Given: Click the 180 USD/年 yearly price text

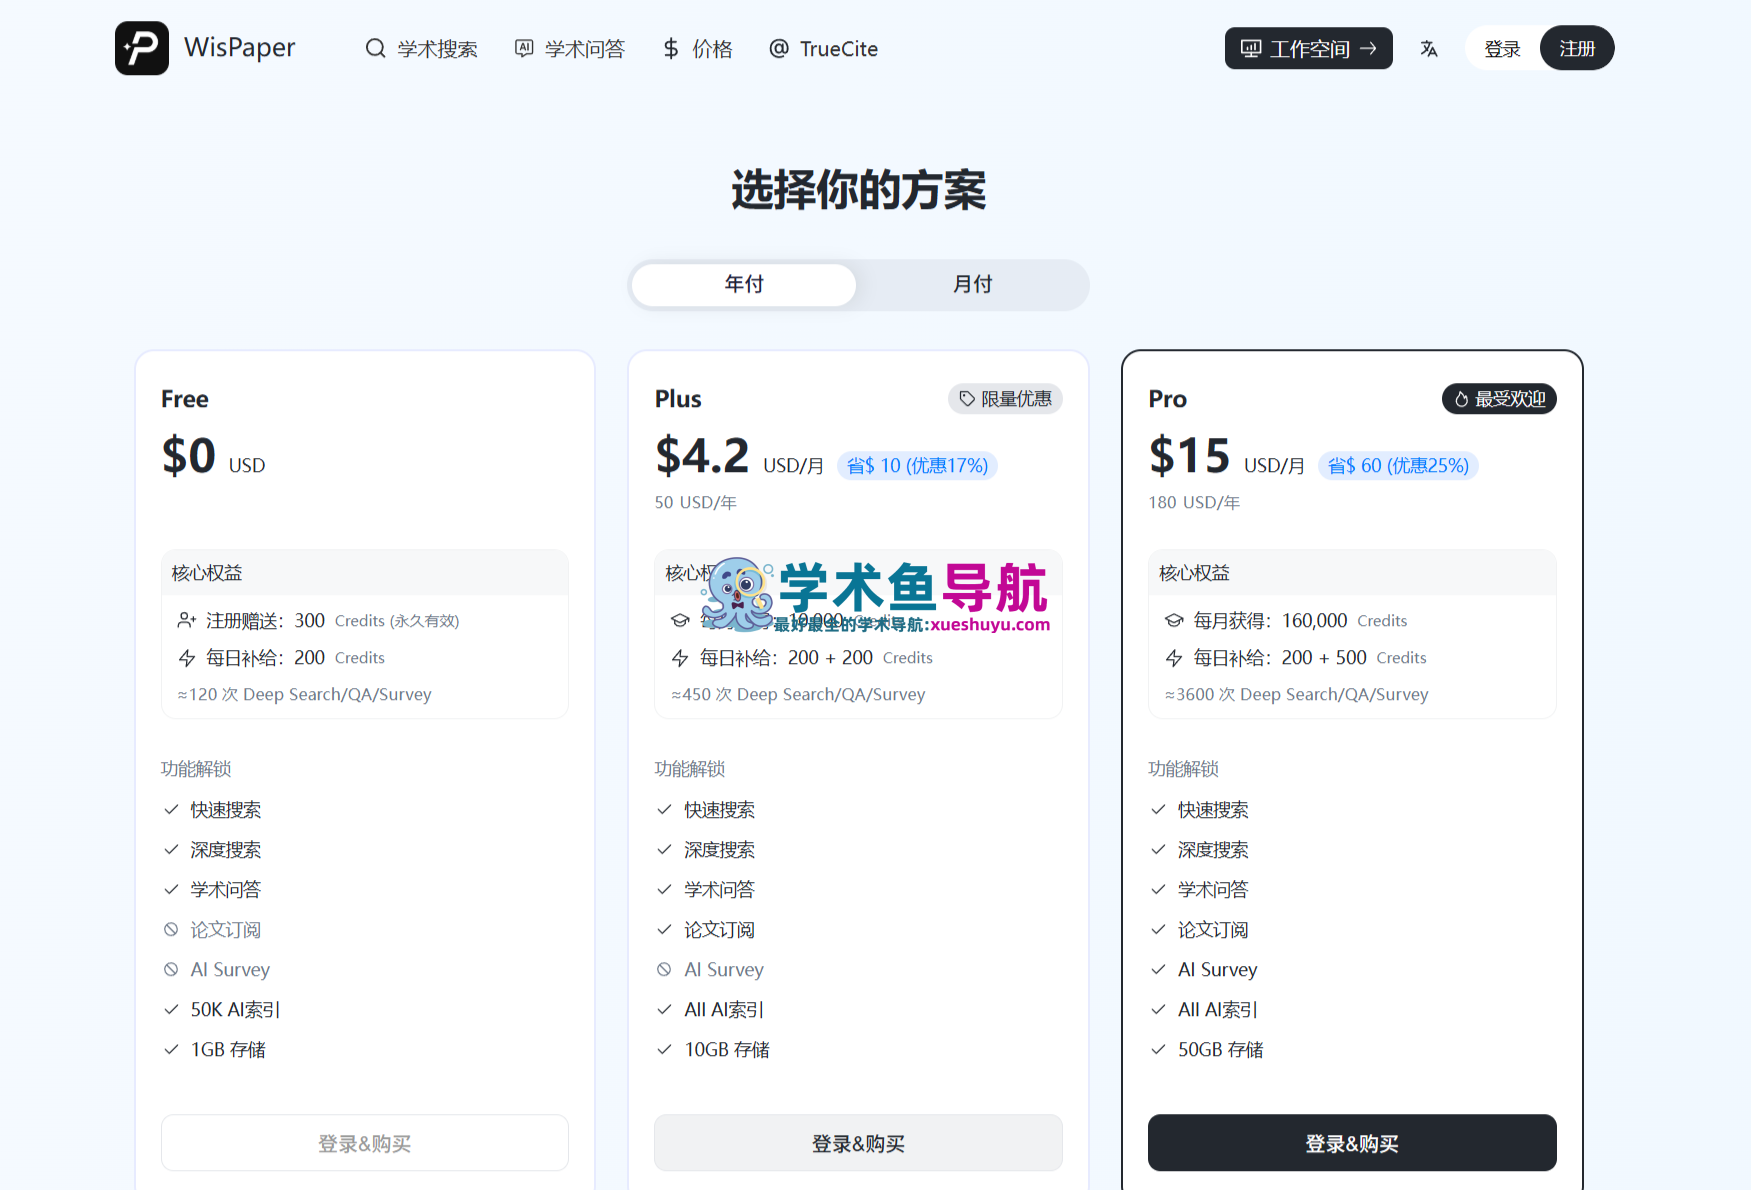Looking at the screenshot, I should [1194, 503].
